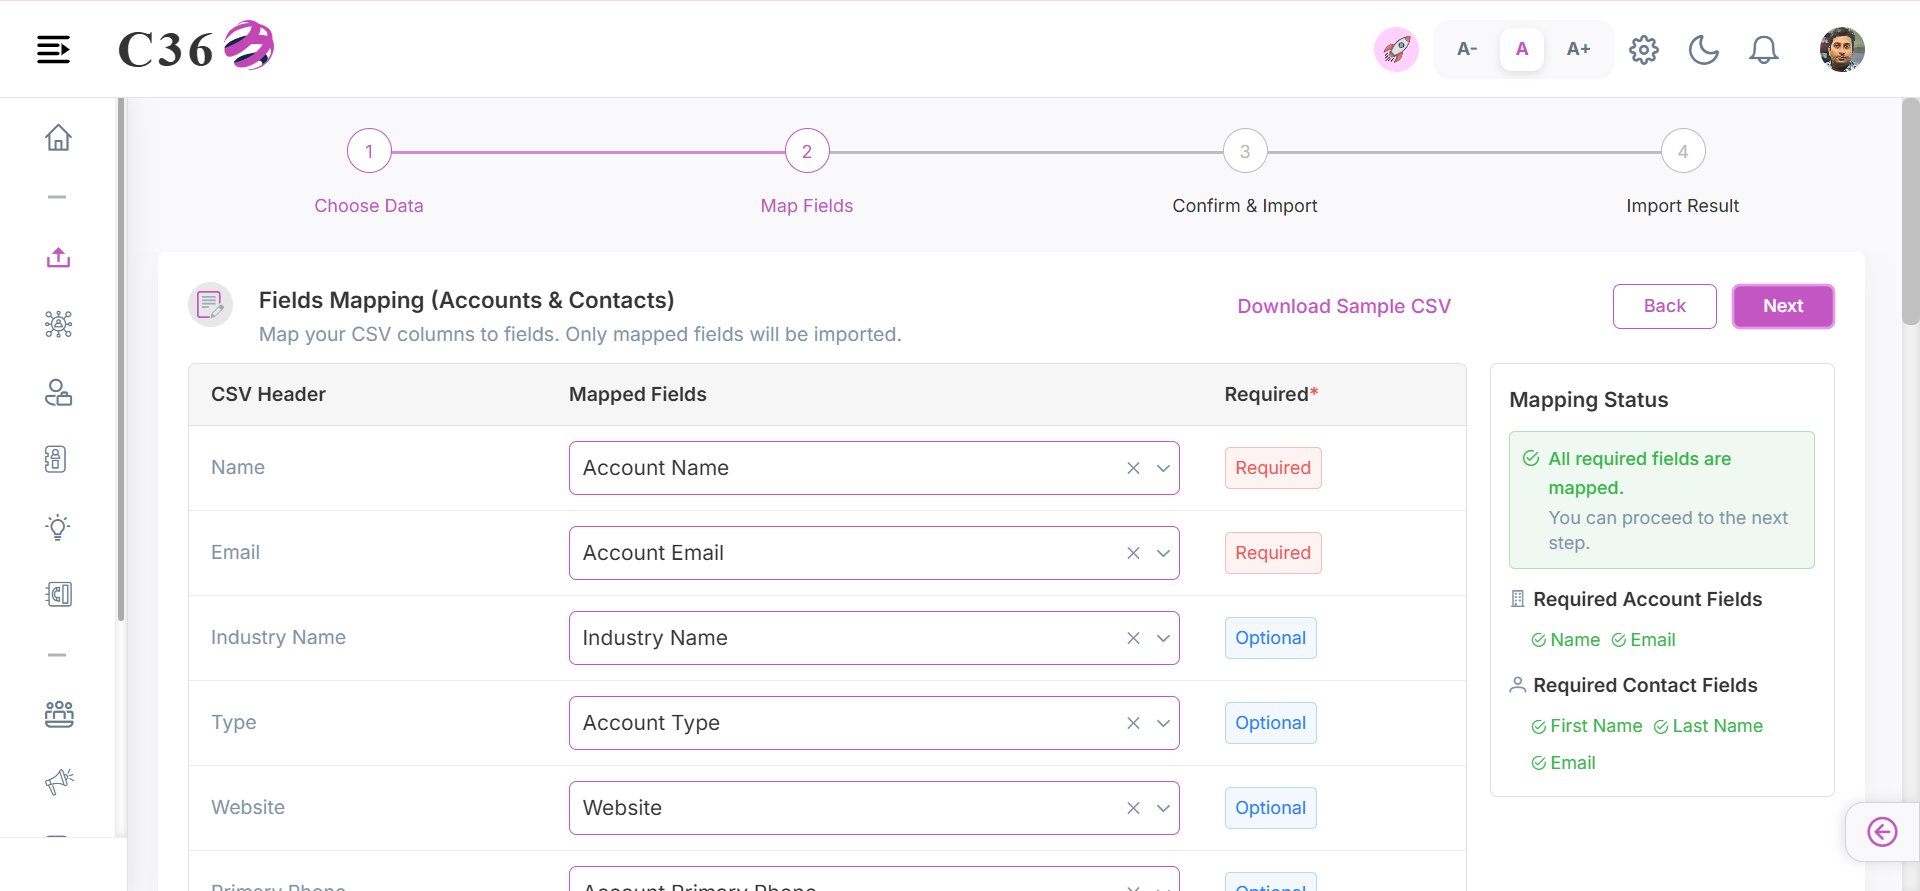Open the lightbulb ideas sidebar icon
This screenshot has width=1920, height=891.
click(58, 527)
